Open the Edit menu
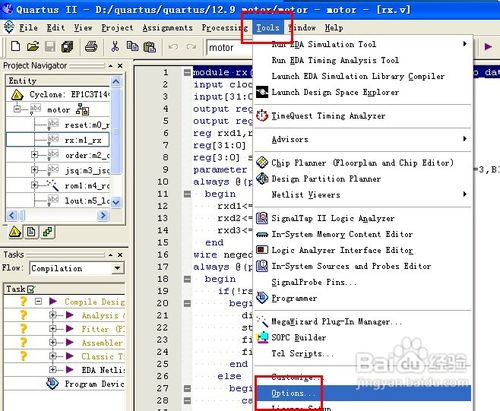This screenshot has width=500, height=411. tap(56, 28)
